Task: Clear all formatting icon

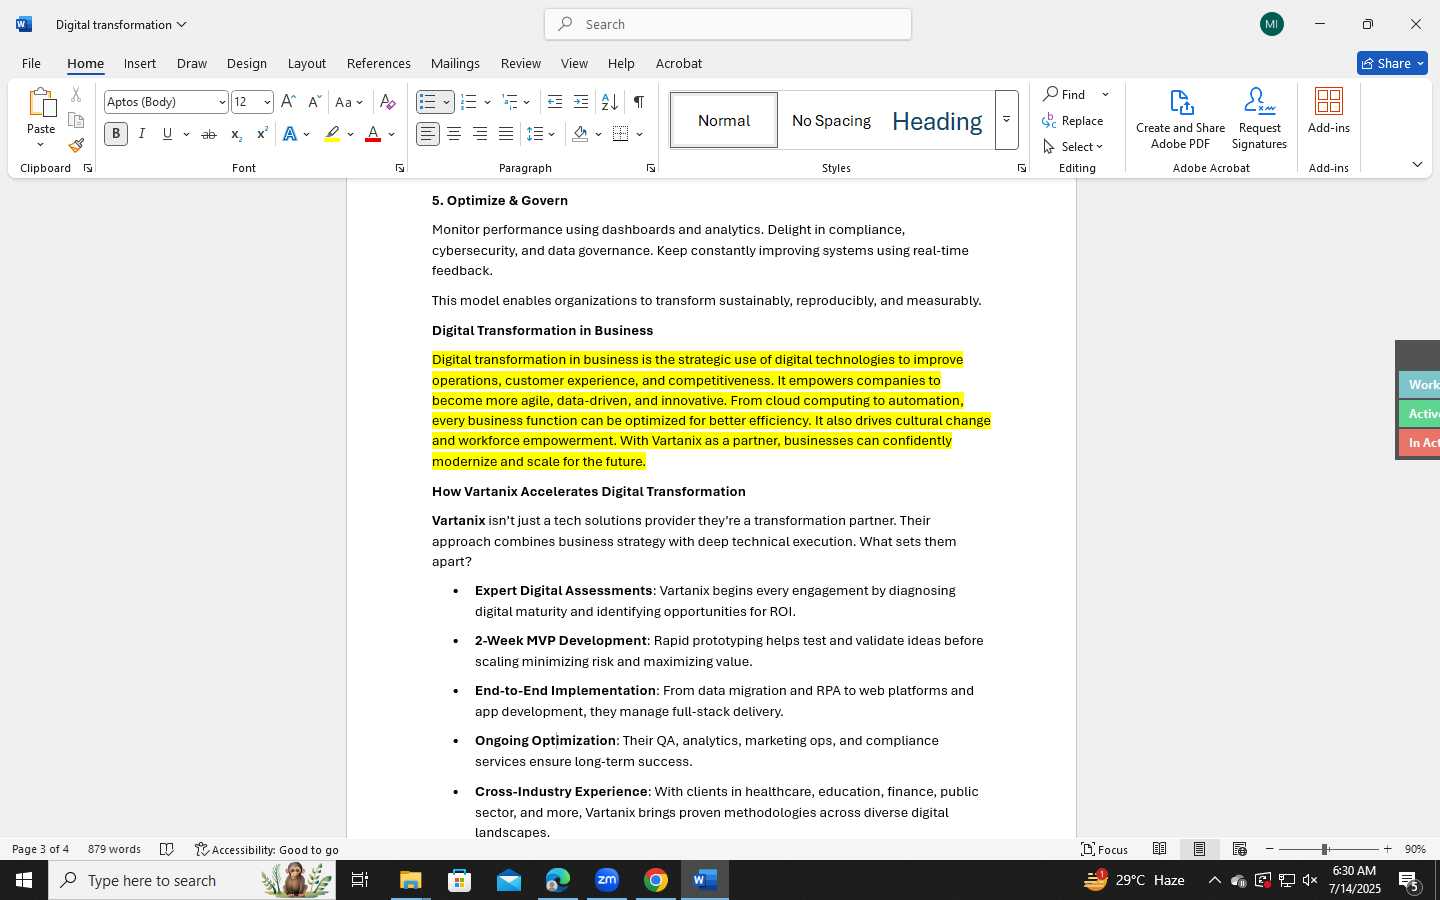Action: [388, 102]
